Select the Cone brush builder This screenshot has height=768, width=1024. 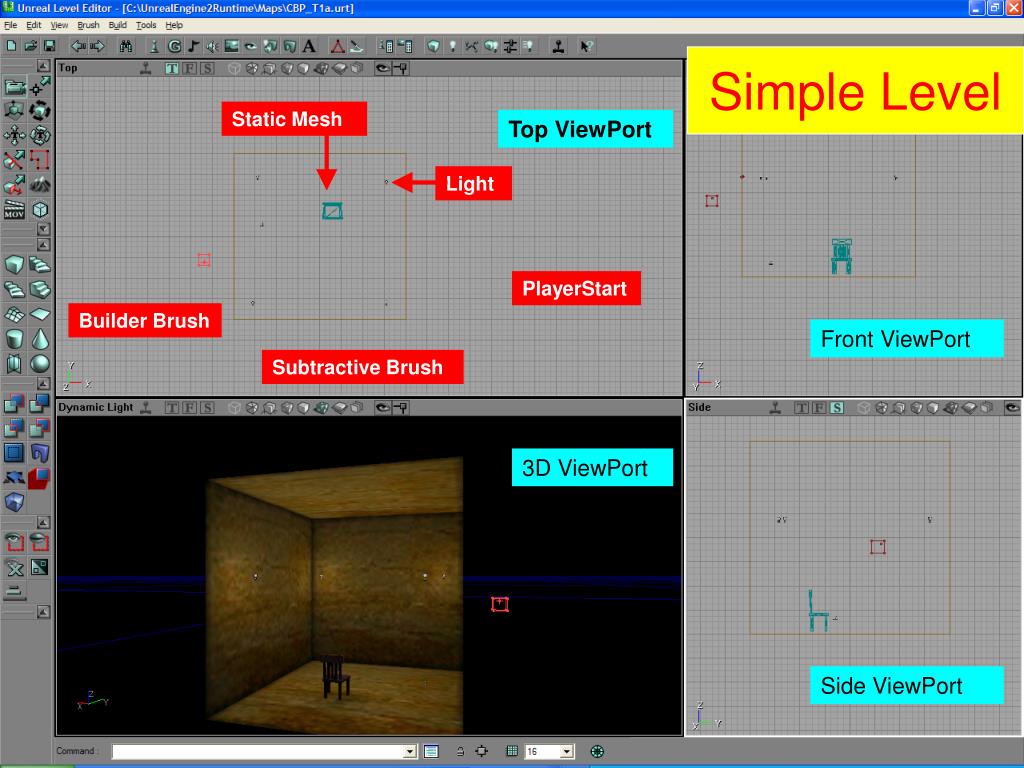[x=40, y=339]
